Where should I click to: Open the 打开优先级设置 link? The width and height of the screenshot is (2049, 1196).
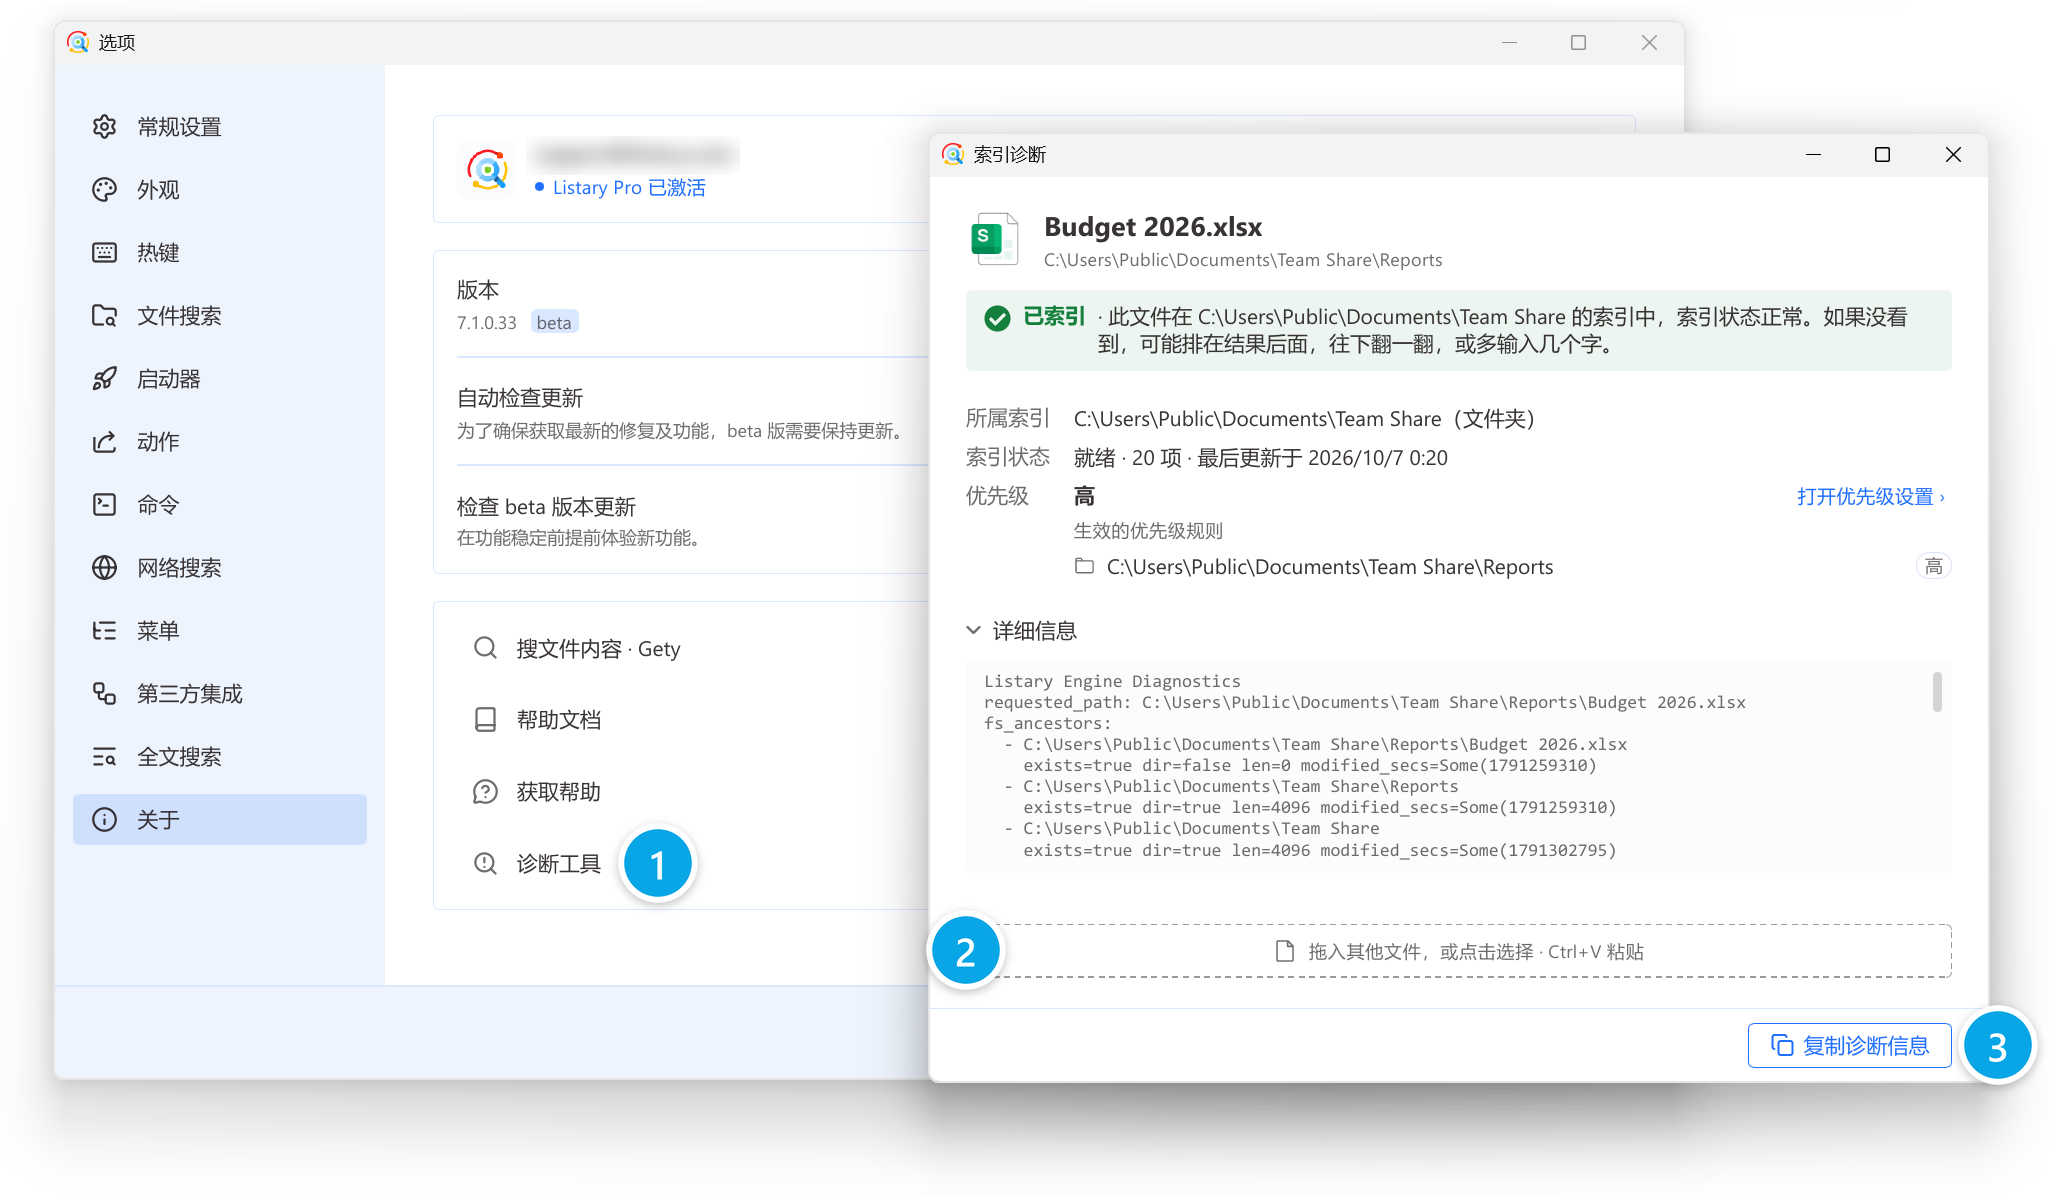(1870, 497)
